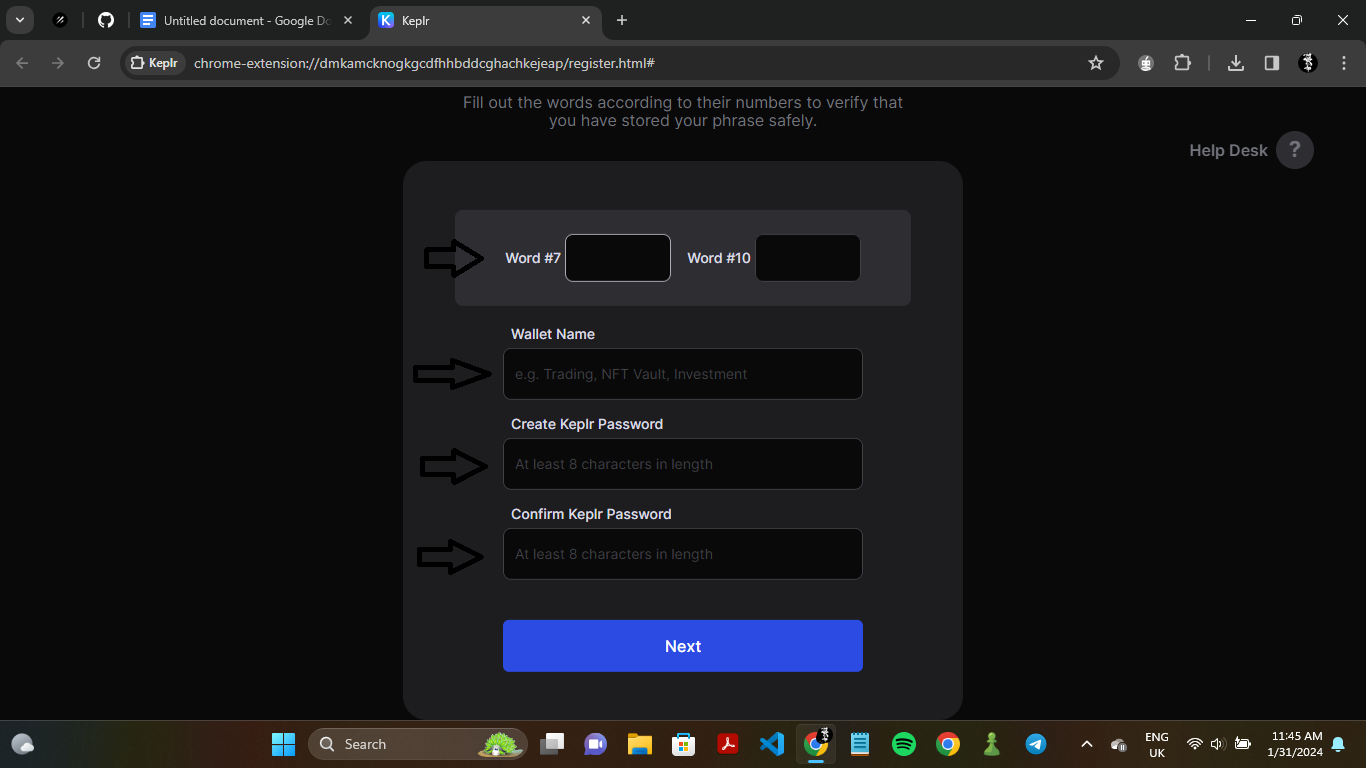Reload the page
Image resolution: width=1366 pixels, height=768 pixels.
(94, 63)
